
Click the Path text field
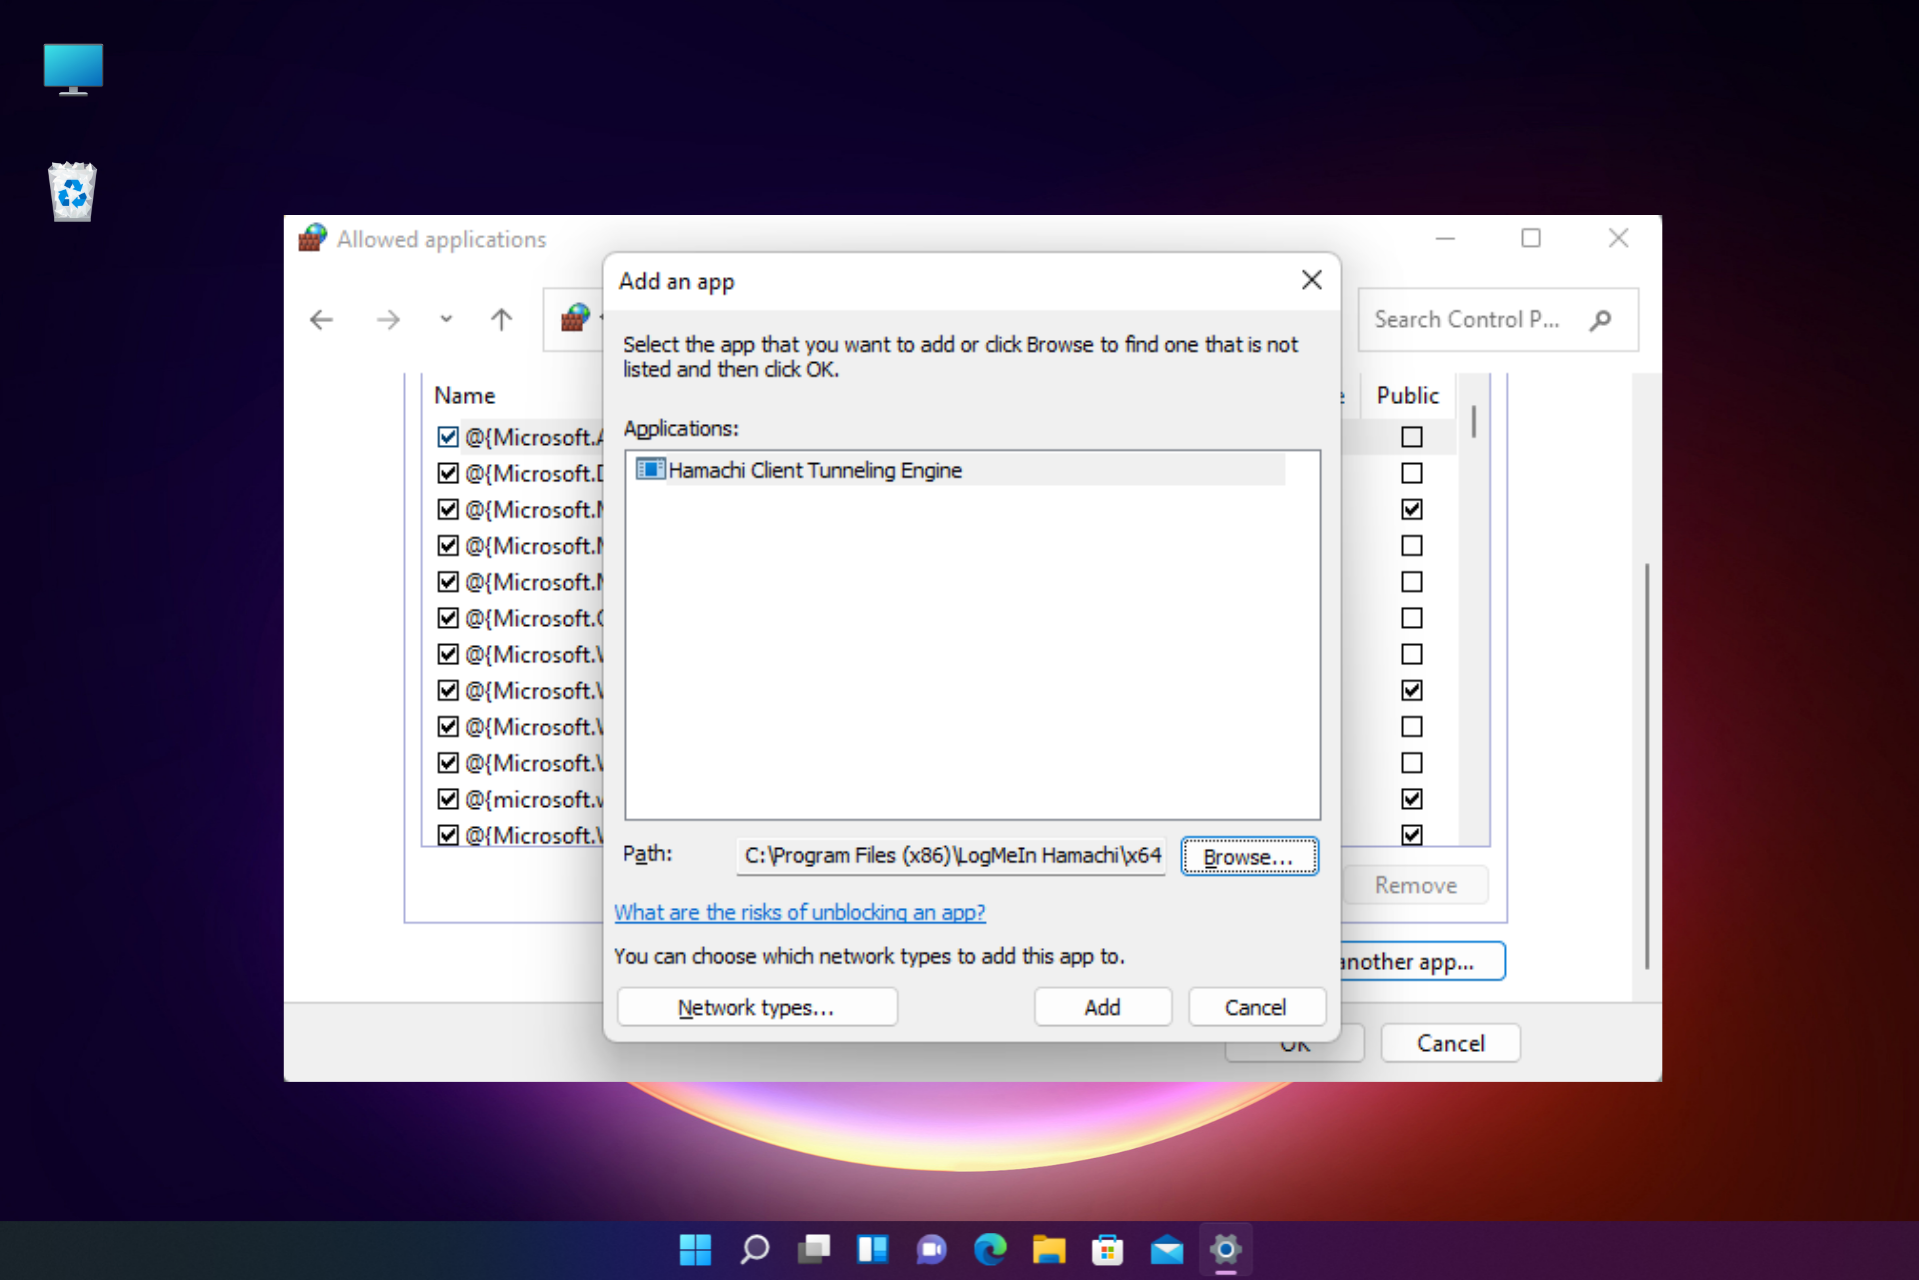click(x=951, y=856)
